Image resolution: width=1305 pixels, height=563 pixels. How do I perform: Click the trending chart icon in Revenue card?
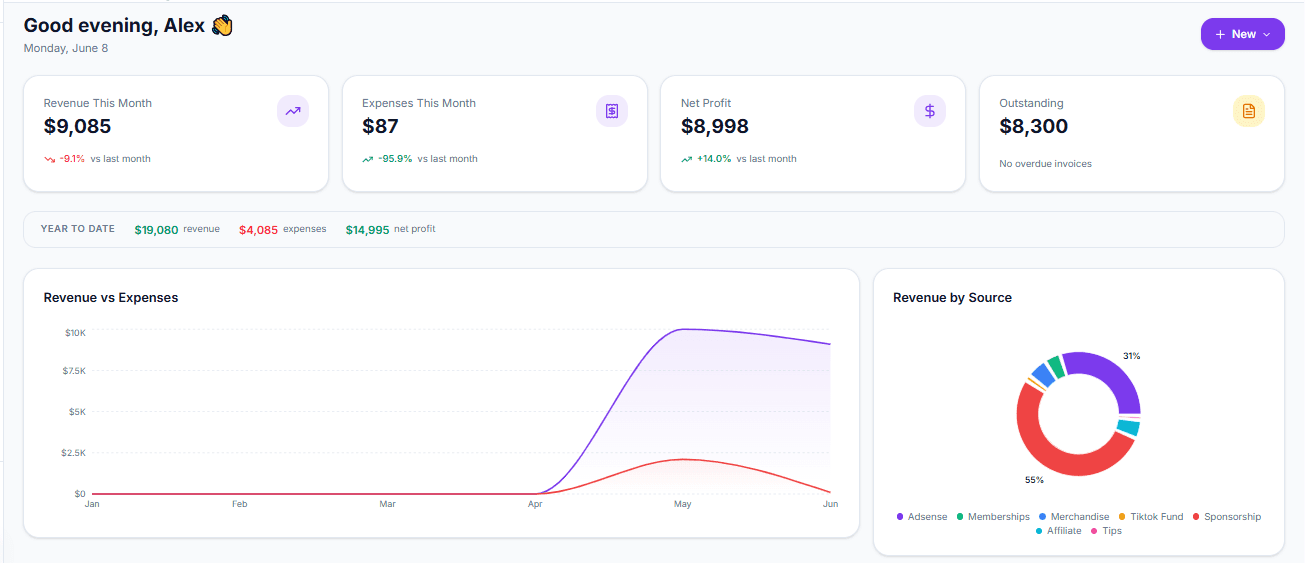click(293, 111)
